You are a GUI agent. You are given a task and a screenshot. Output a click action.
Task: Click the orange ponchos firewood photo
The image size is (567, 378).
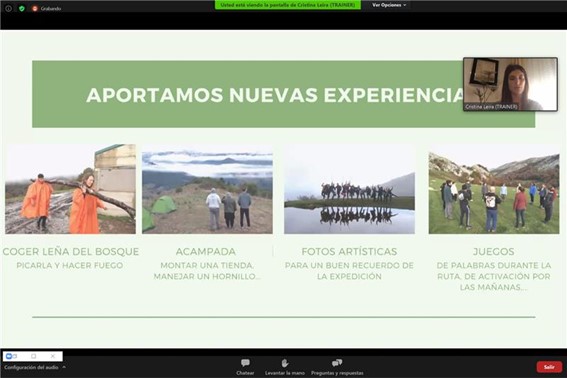pyautogui.click(x=71, y=189)
